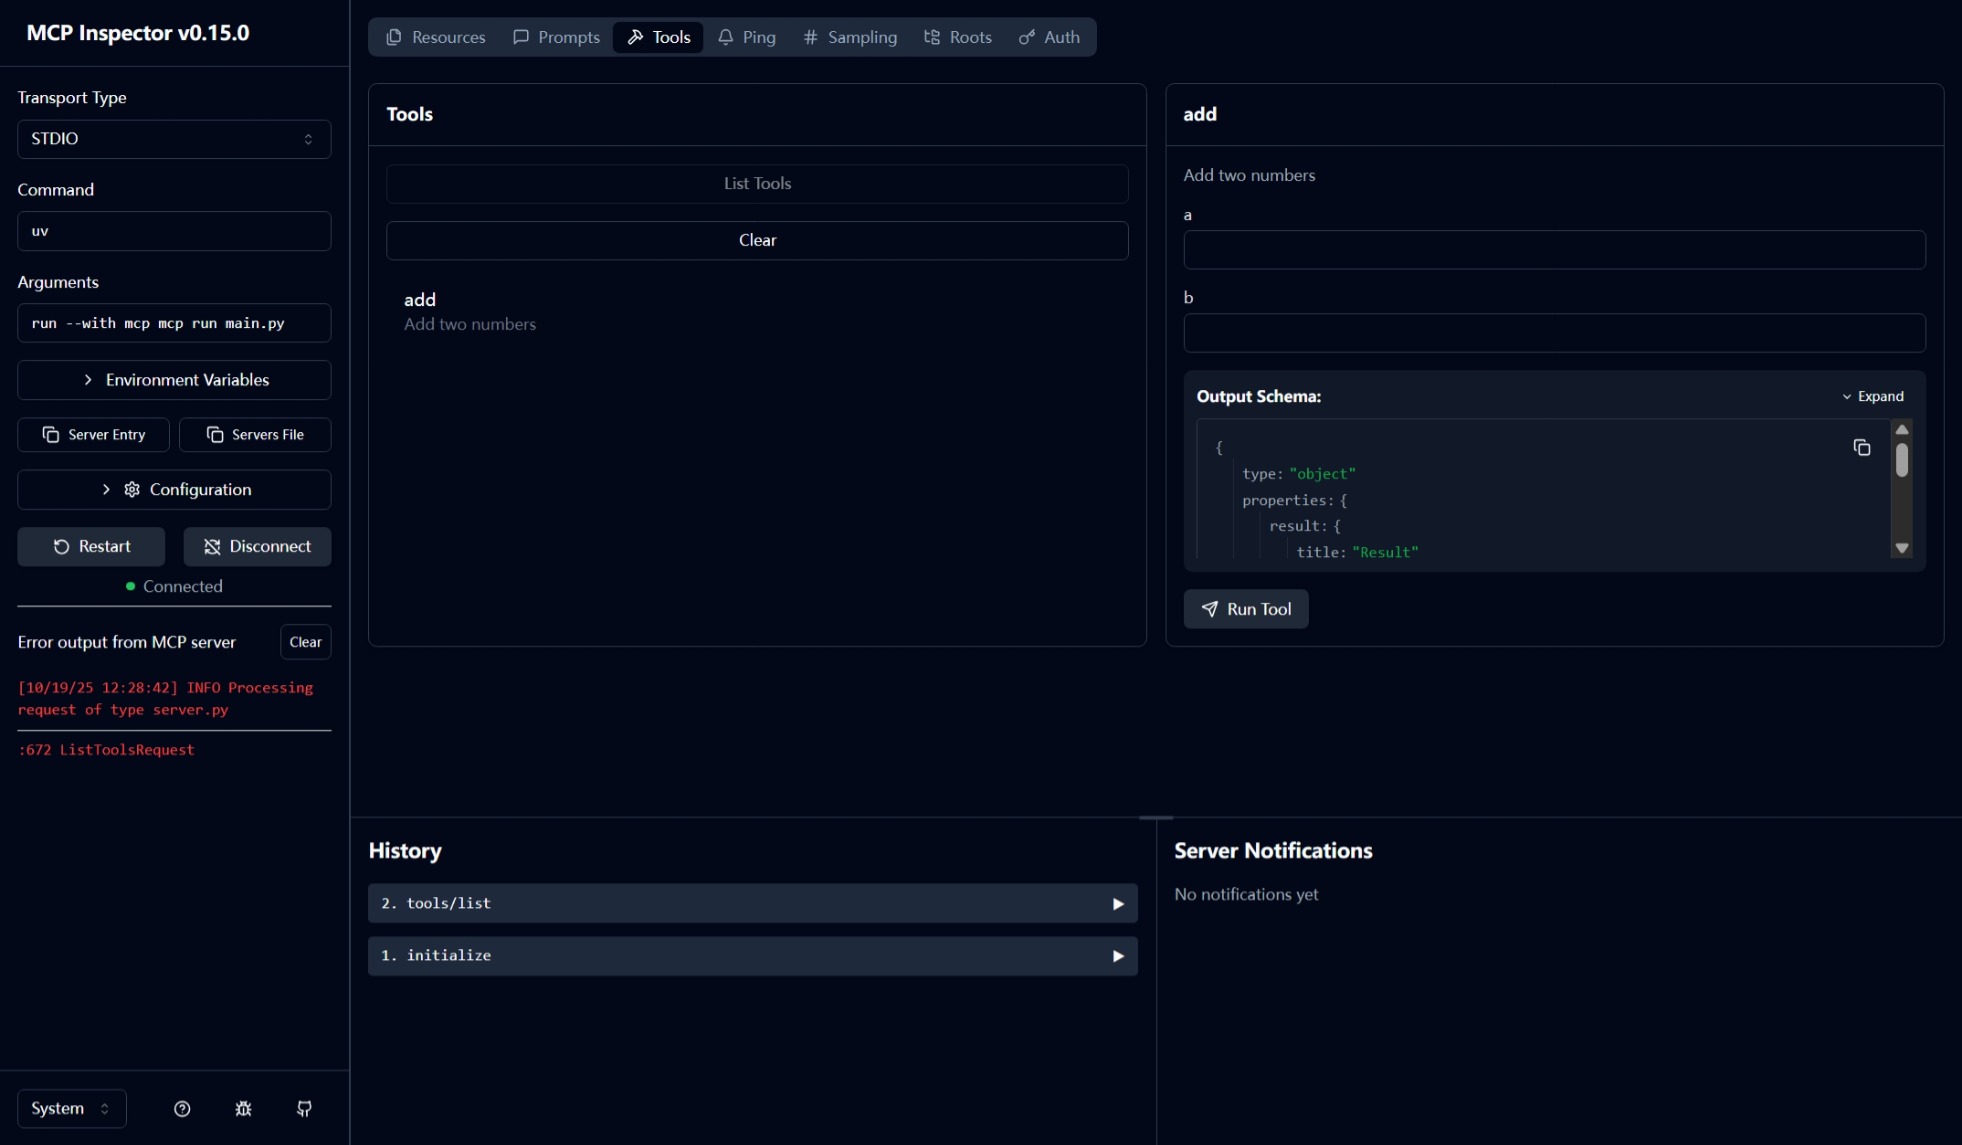Disconnect from the MCP server

tap(257, 546)
